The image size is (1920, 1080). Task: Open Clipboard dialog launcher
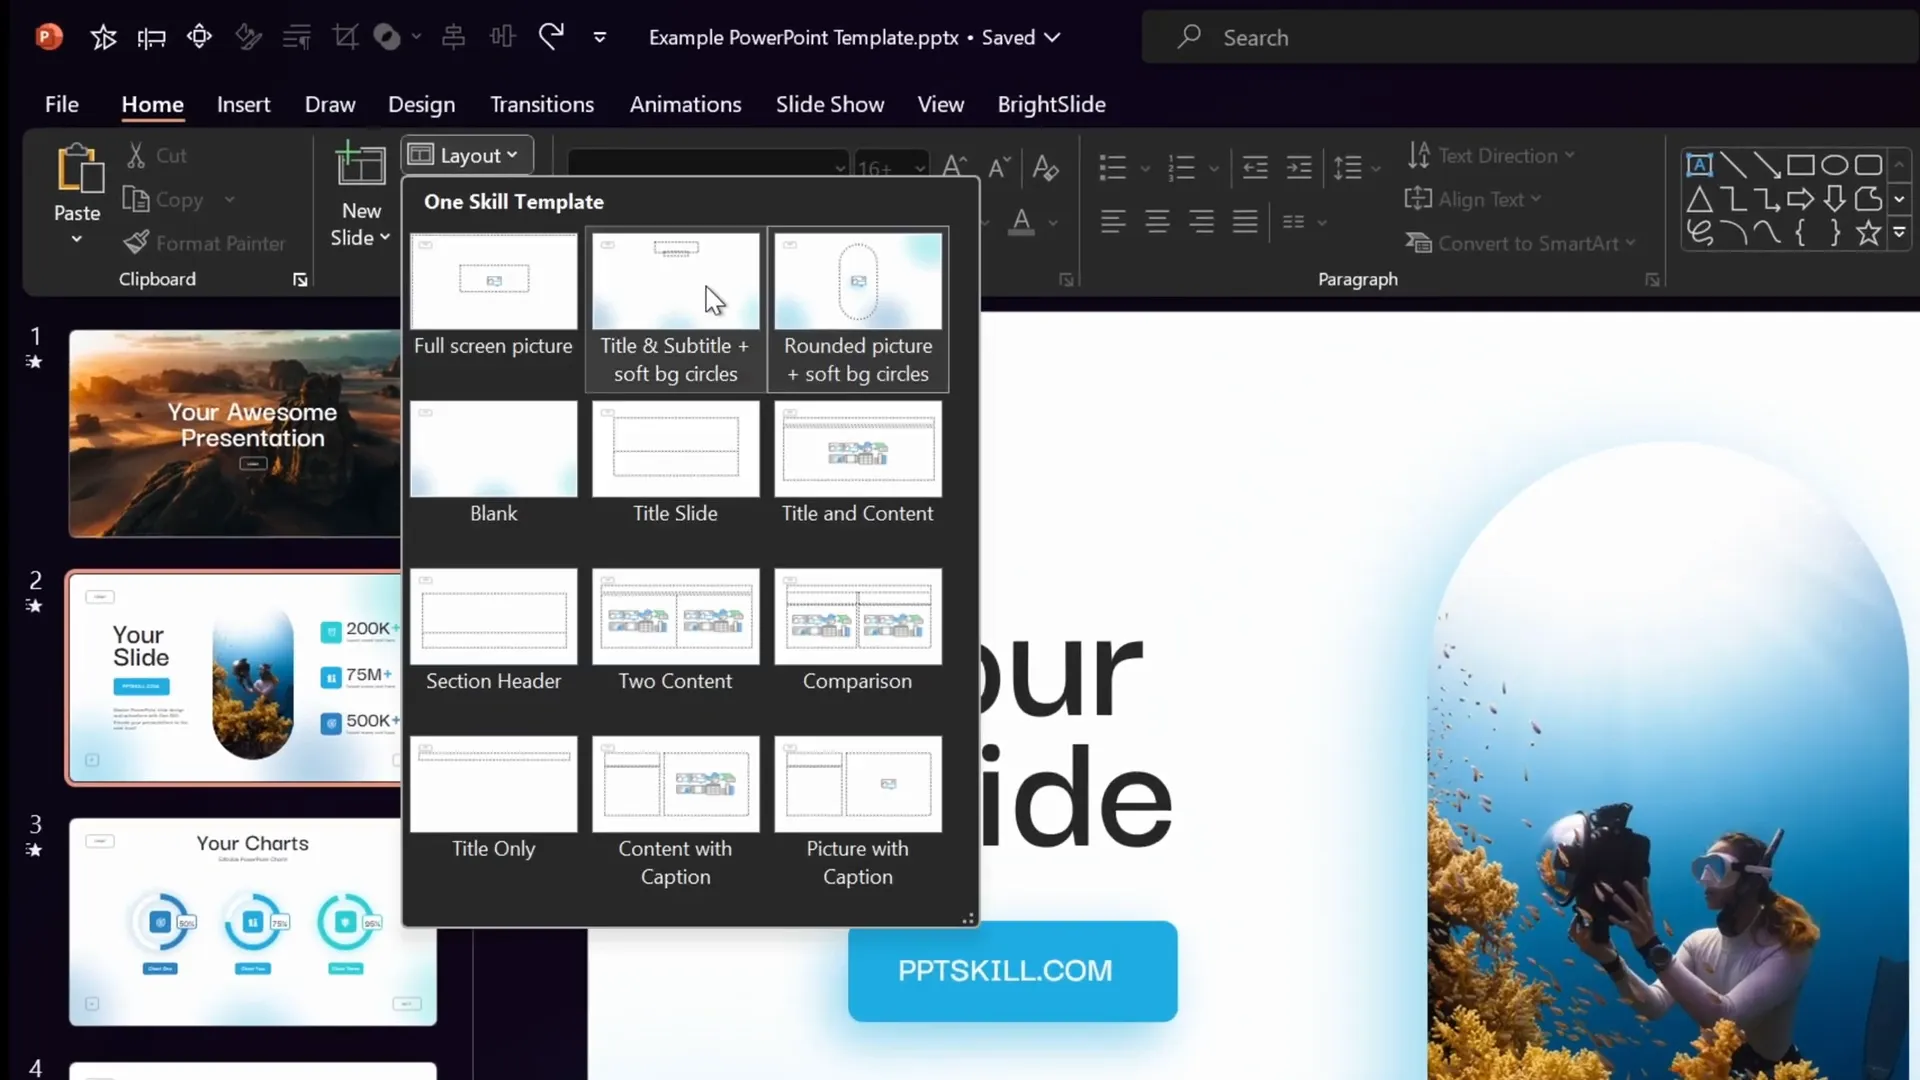300,280
